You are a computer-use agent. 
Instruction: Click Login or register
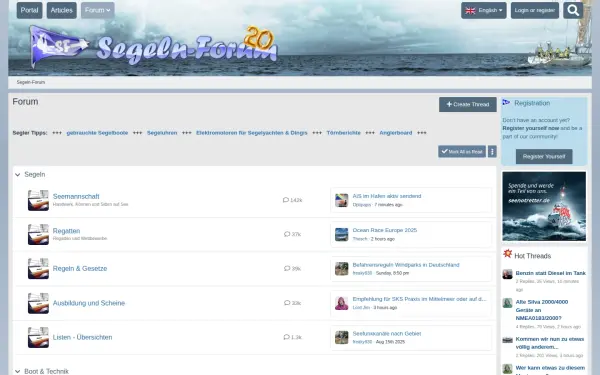535,10
